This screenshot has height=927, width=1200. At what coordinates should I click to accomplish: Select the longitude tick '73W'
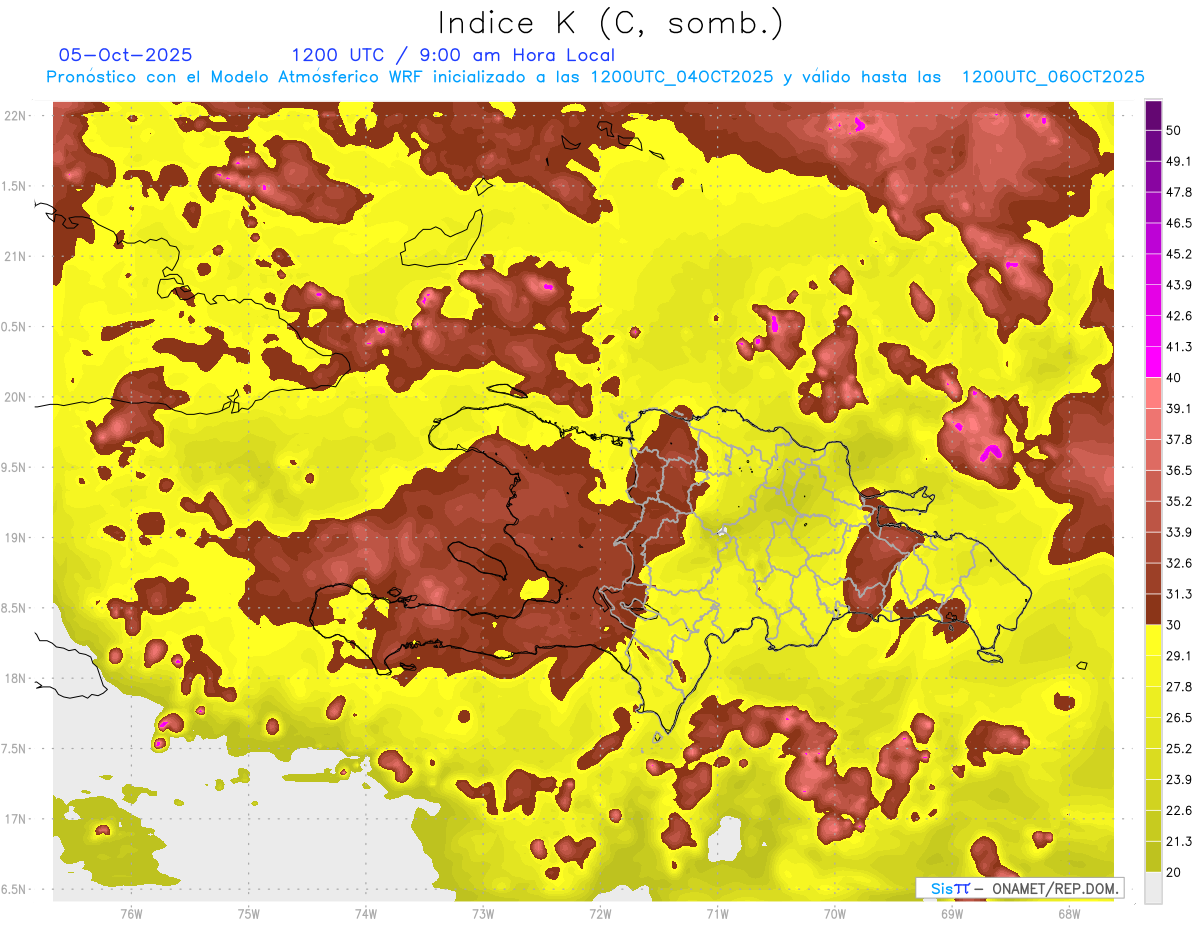click(483, 914)
